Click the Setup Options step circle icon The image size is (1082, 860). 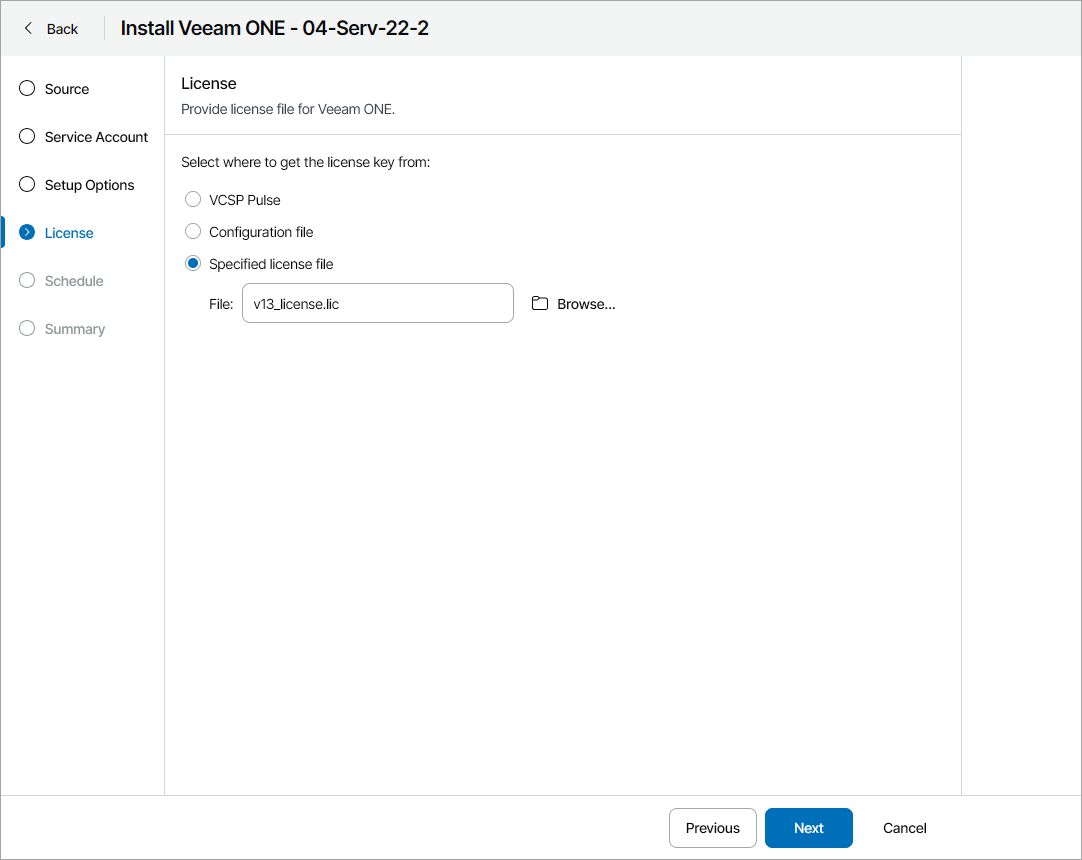(27, 185)
